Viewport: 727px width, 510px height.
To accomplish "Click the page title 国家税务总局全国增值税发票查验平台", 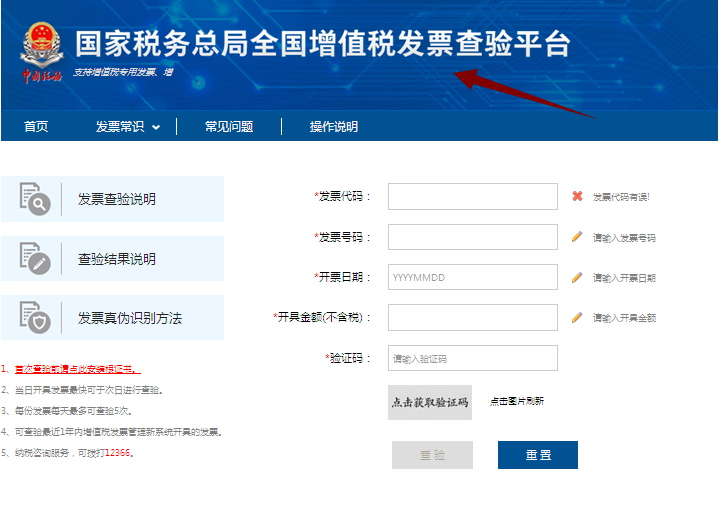I will pos(323,44).
